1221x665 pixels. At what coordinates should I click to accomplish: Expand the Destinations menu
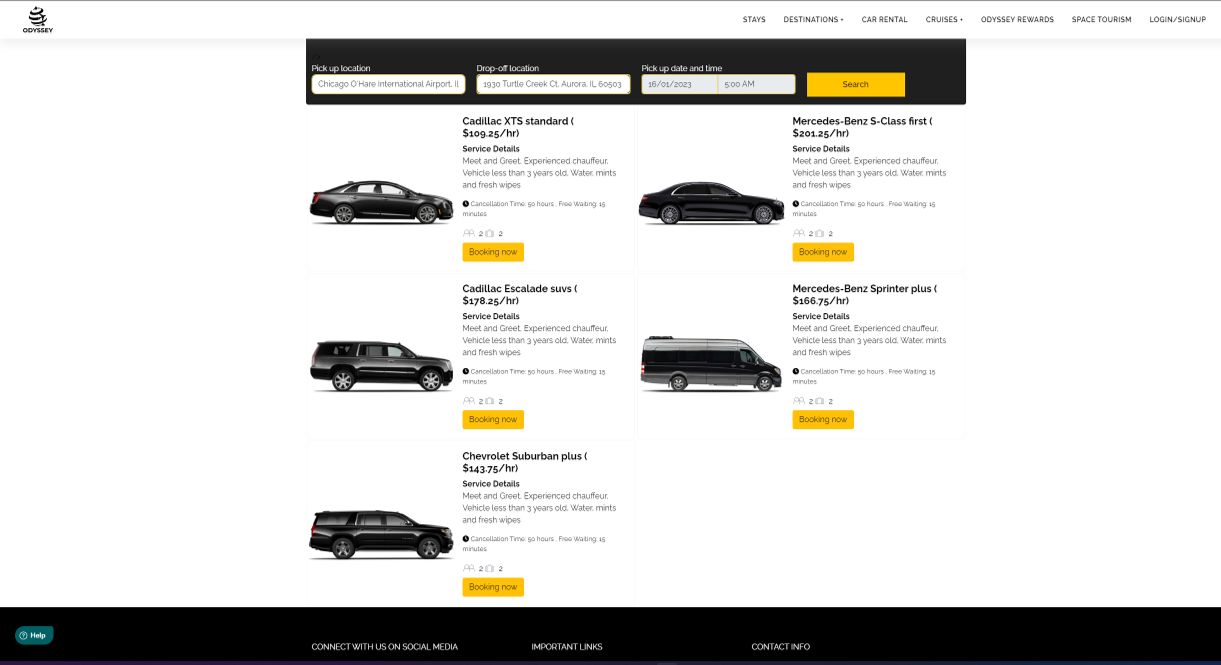click(x=813, y=19)
